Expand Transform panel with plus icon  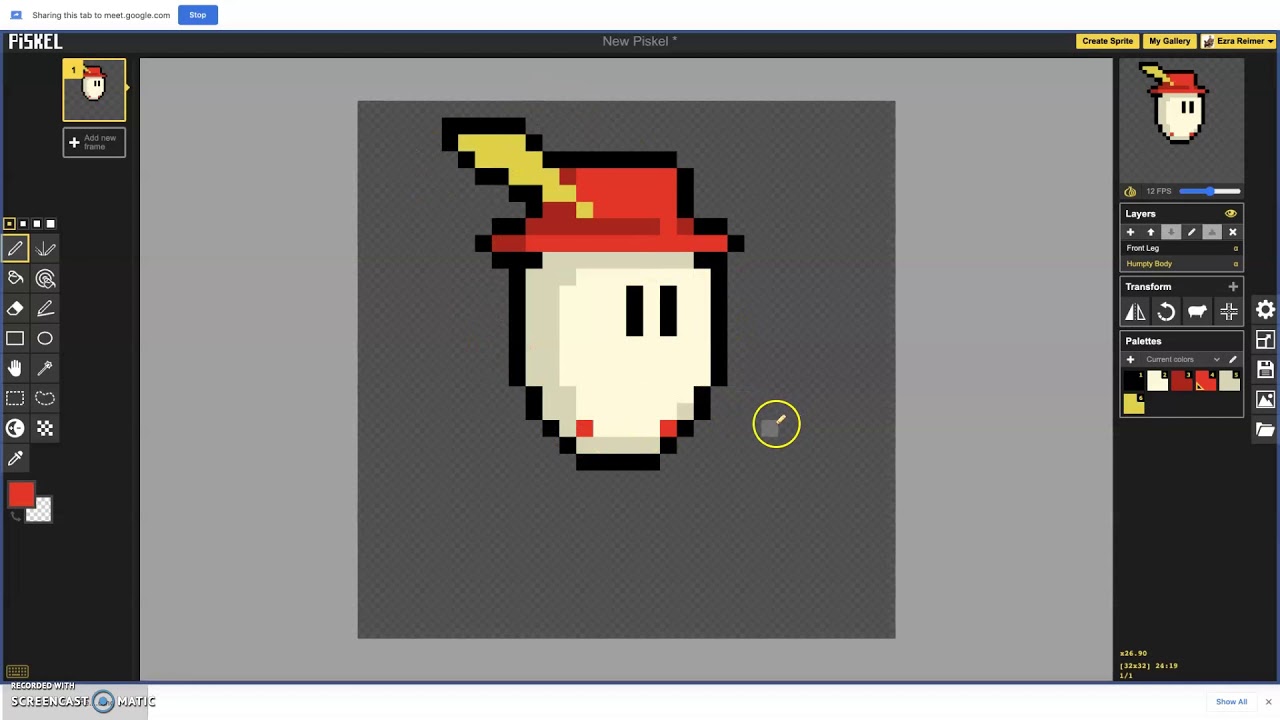click(1232, 287)
